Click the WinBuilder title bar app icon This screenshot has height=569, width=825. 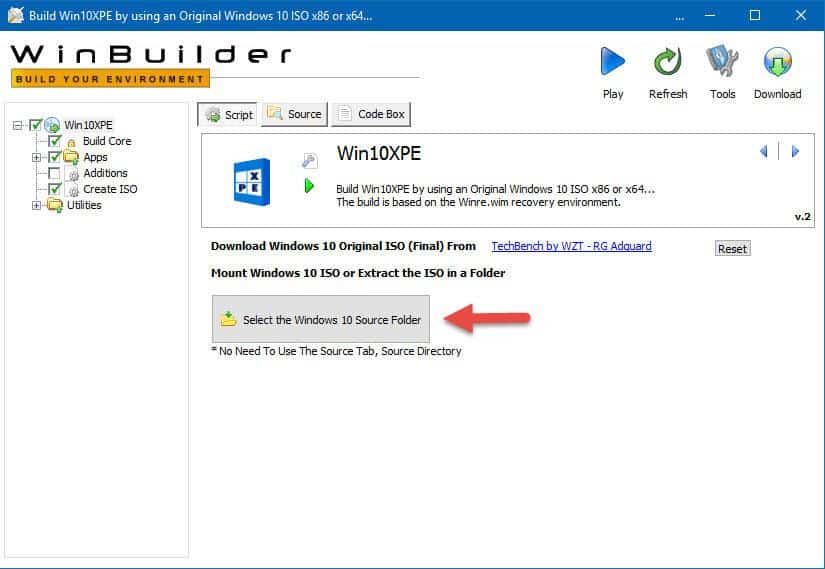point(16,15)
